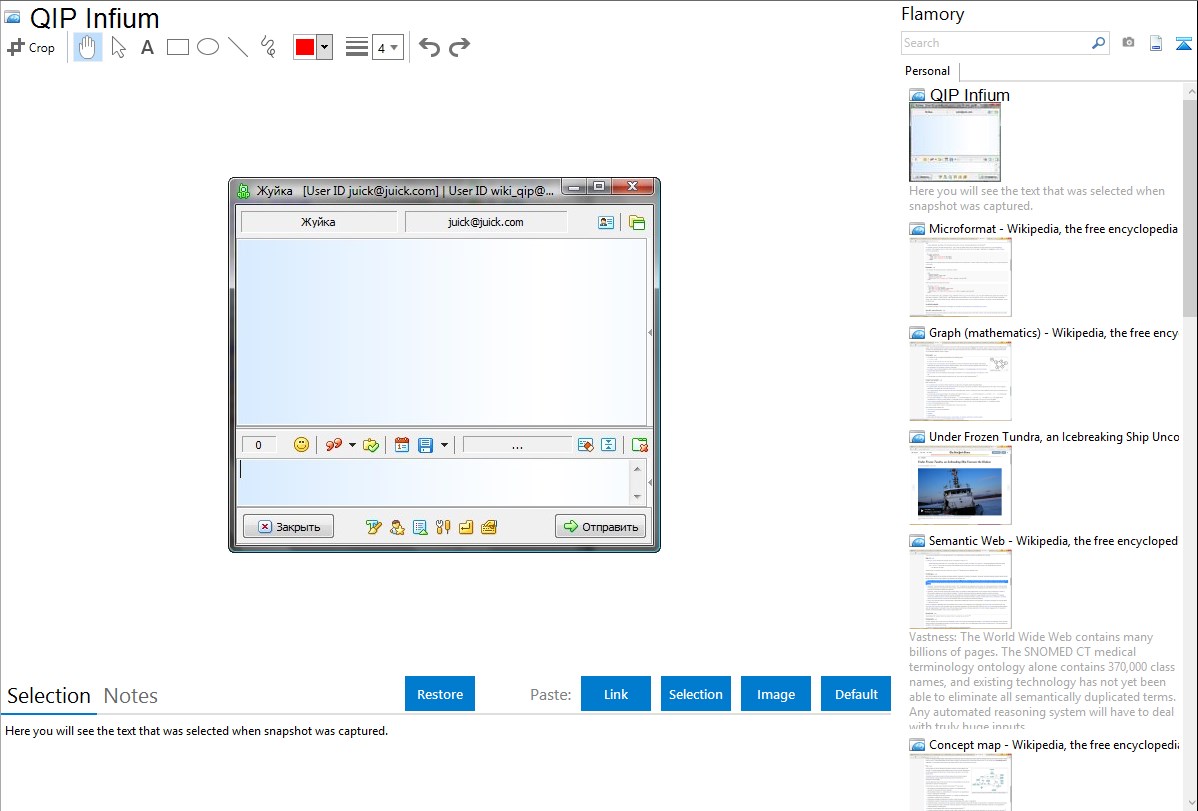The height and width of the screenshot is (811, 1198).
Task: Click the Concept map snapshot title
Action: 1054,744
